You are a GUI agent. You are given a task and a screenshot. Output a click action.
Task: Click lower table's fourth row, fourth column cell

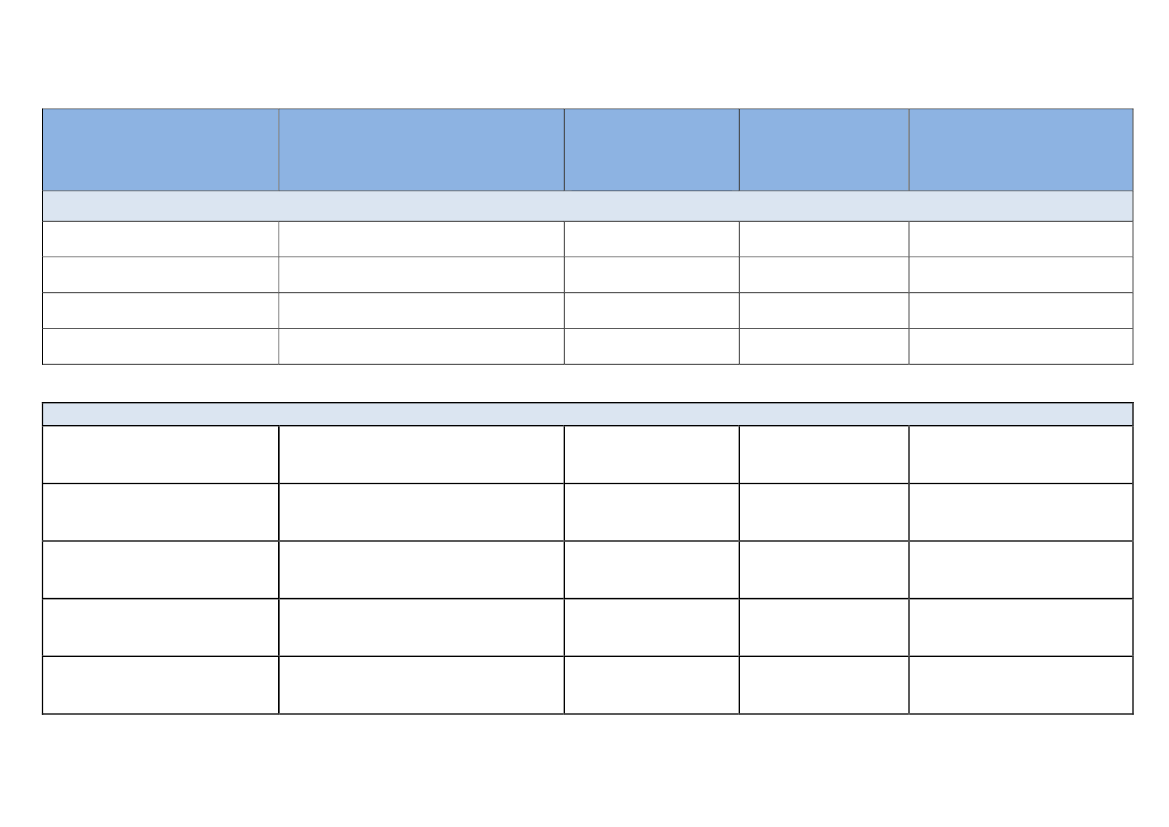click(824, 627)
